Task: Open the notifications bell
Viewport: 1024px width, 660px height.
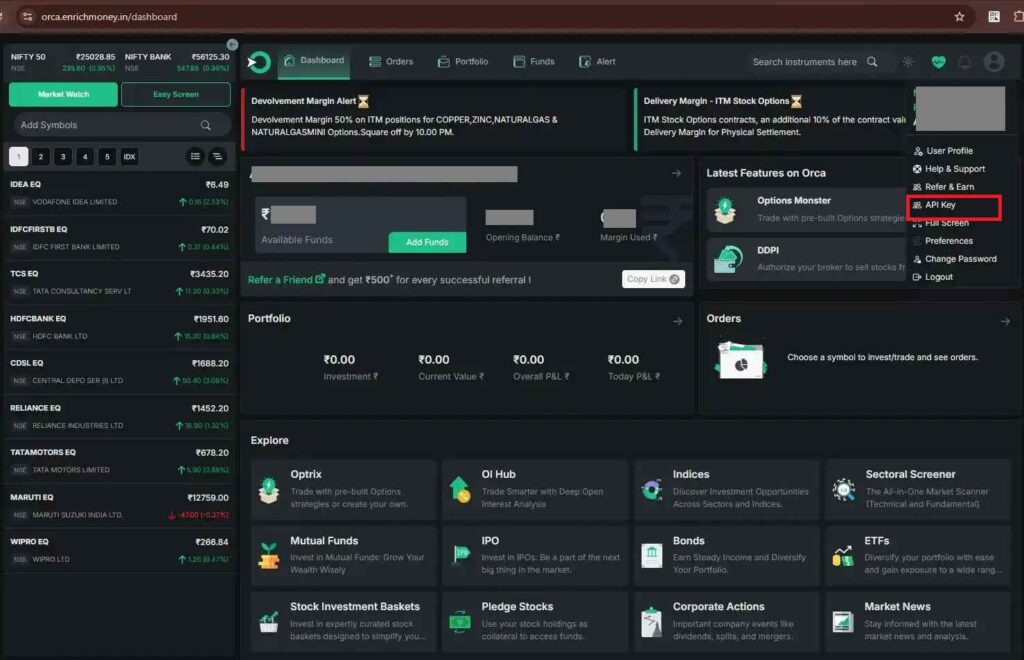Action: [965, 62]
